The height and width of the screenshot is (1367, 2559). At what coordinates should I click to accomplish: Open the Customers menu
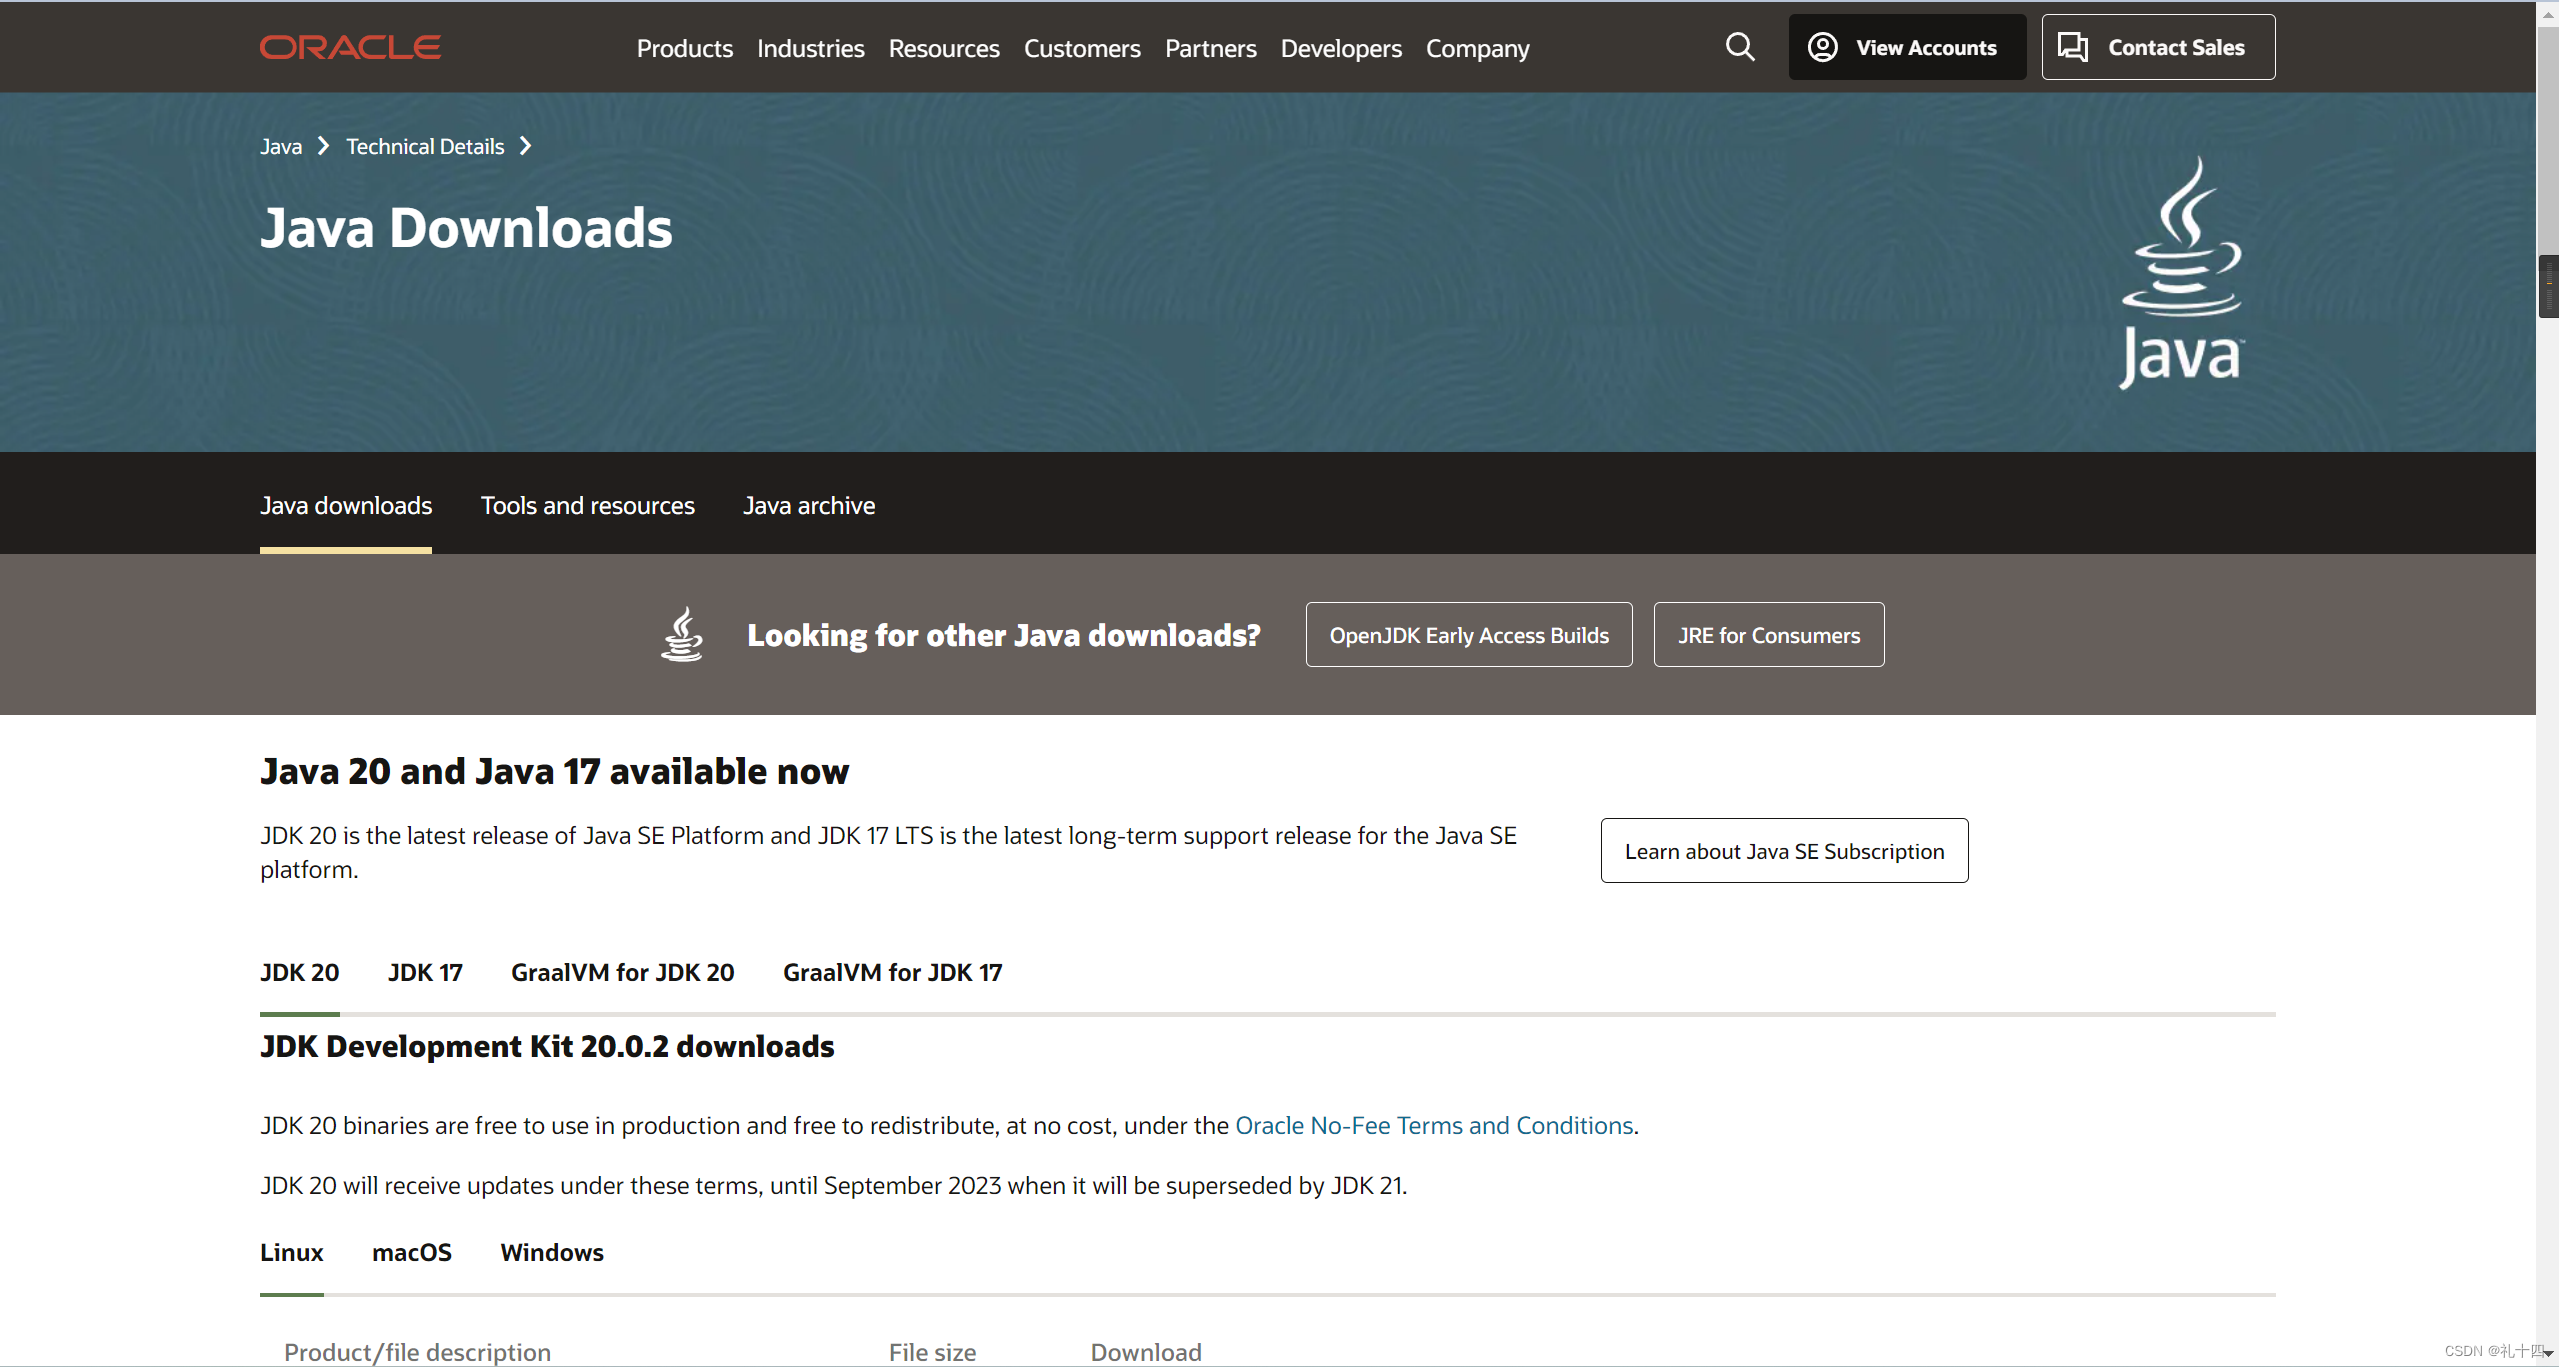(1081, 48)
